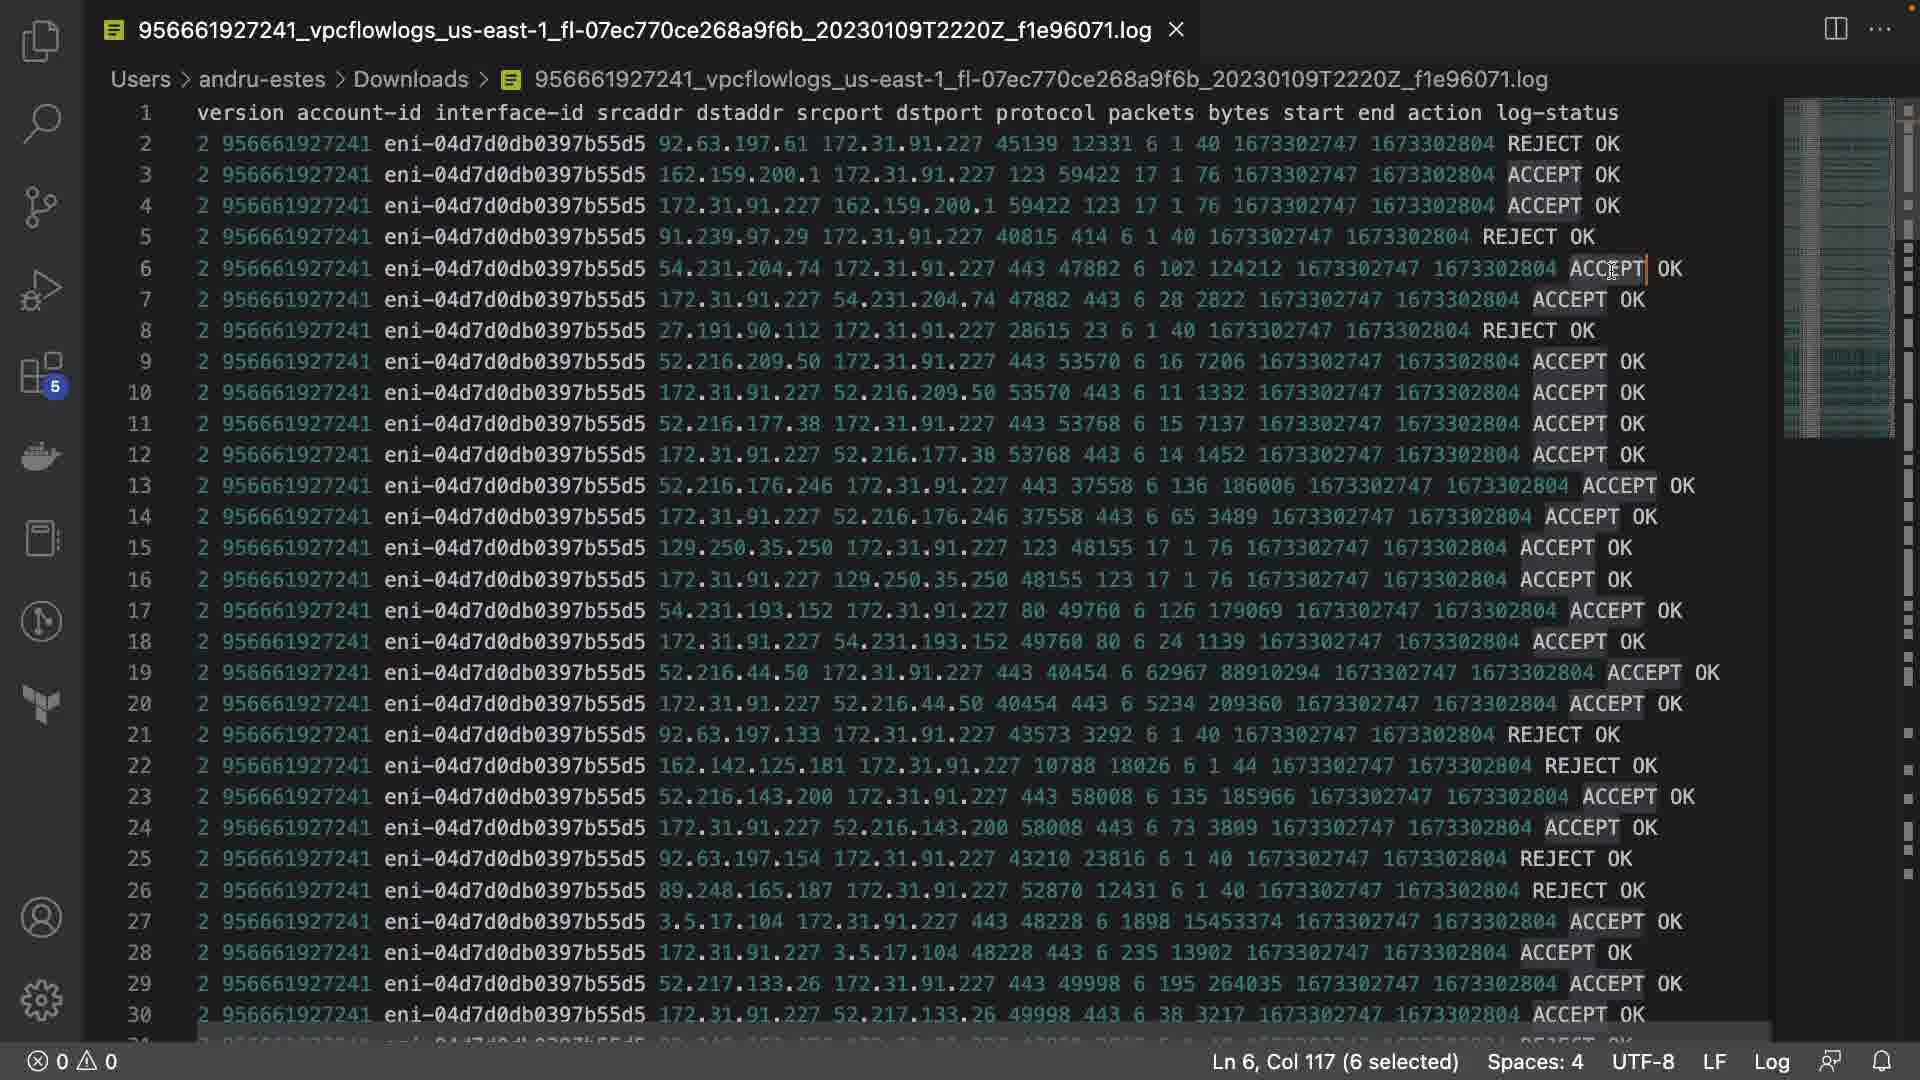1920x1080 pixels.
Task: Open the Docker view icon
Action: 41,457
